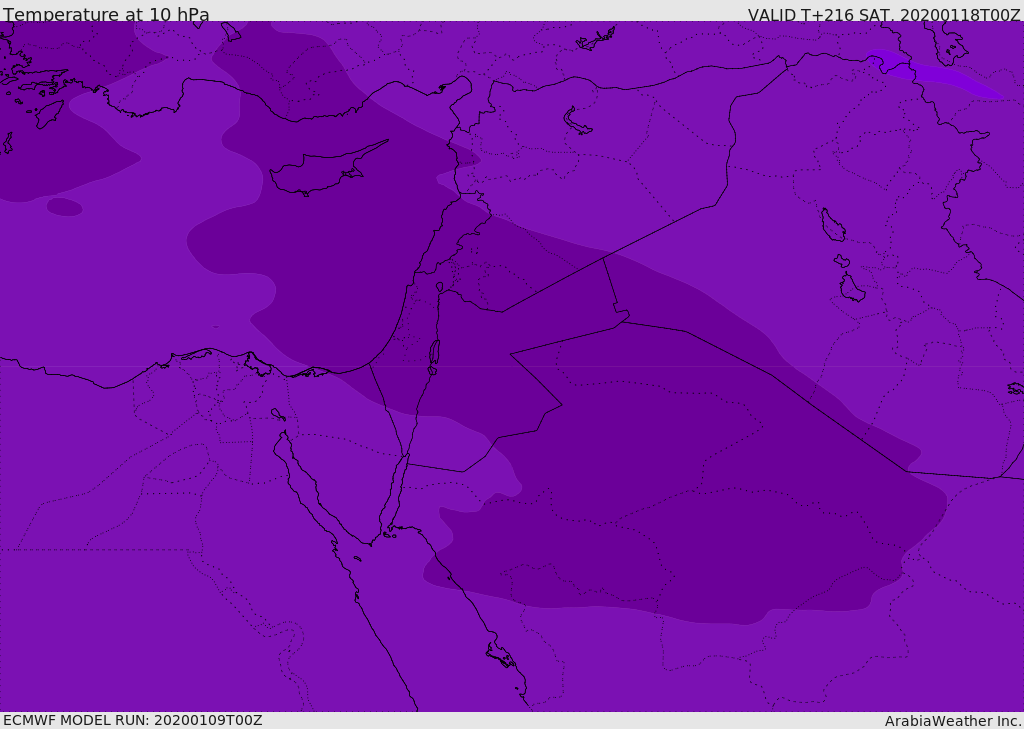Click the Dead Sea outline on the map
The height and width of the screenshot is (729, 1024).
tap(434, 356)
